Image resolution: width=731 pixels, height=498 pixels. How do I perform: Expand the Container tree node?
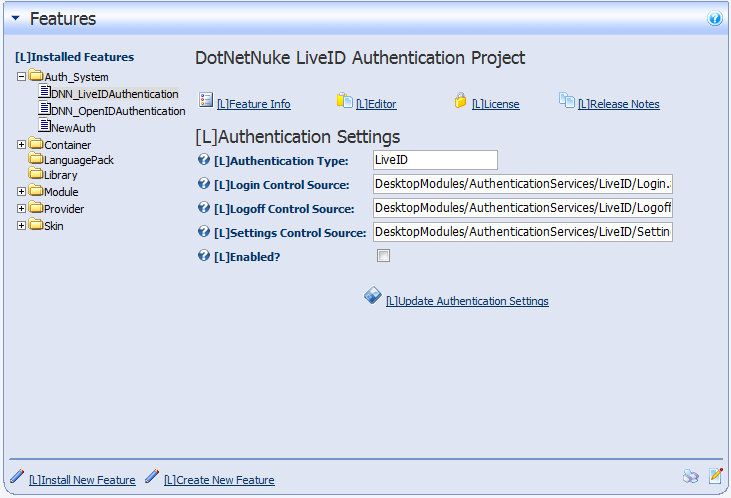[x=21, y=145]
